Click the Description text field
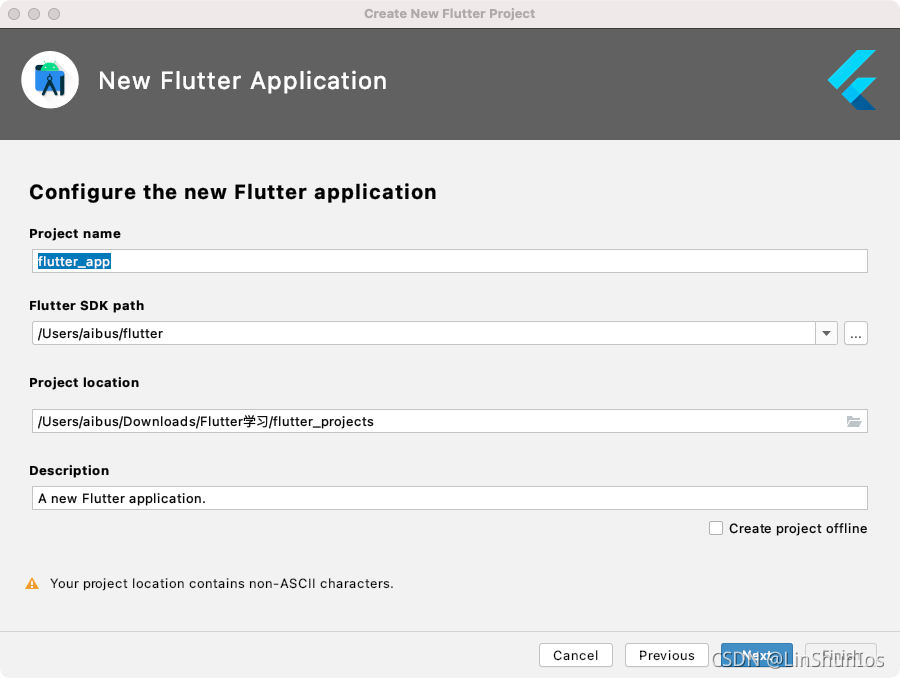 pos(449,498)
